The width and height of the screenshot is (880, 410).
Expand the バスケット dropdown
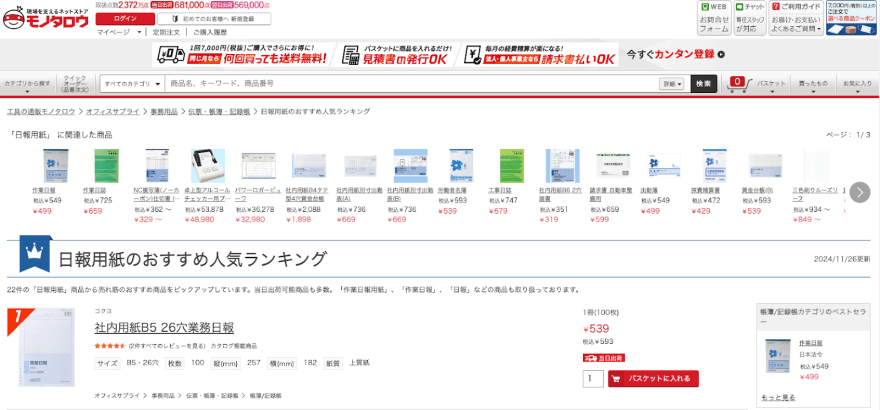[772, 84]
